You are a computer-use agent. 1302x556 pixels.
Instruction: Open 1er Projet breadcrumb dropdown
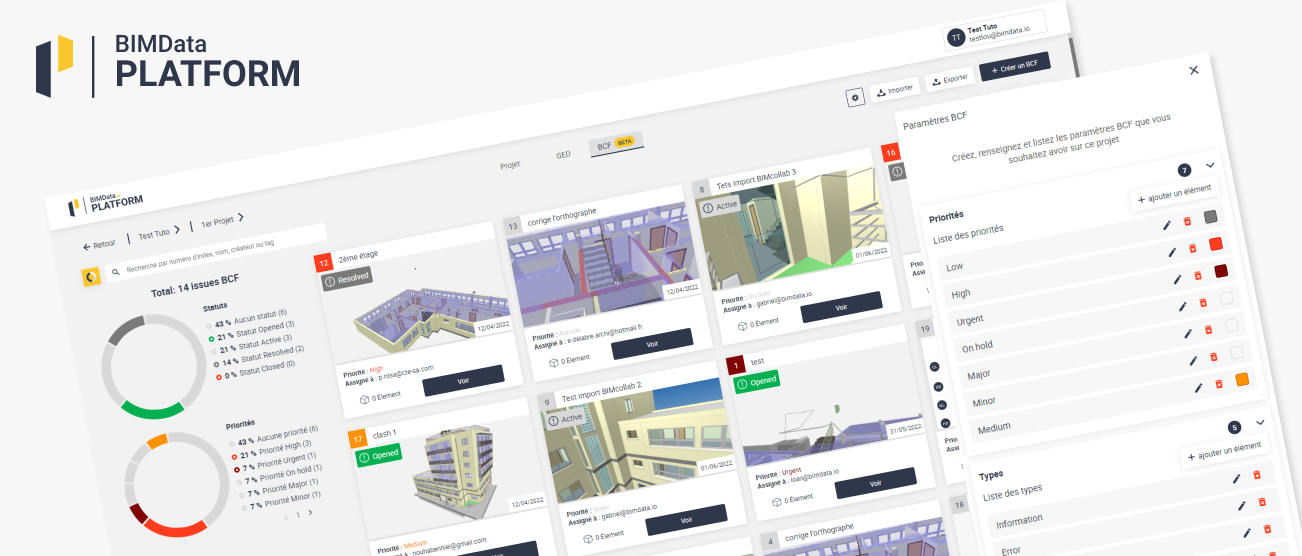tap(222, 220)
